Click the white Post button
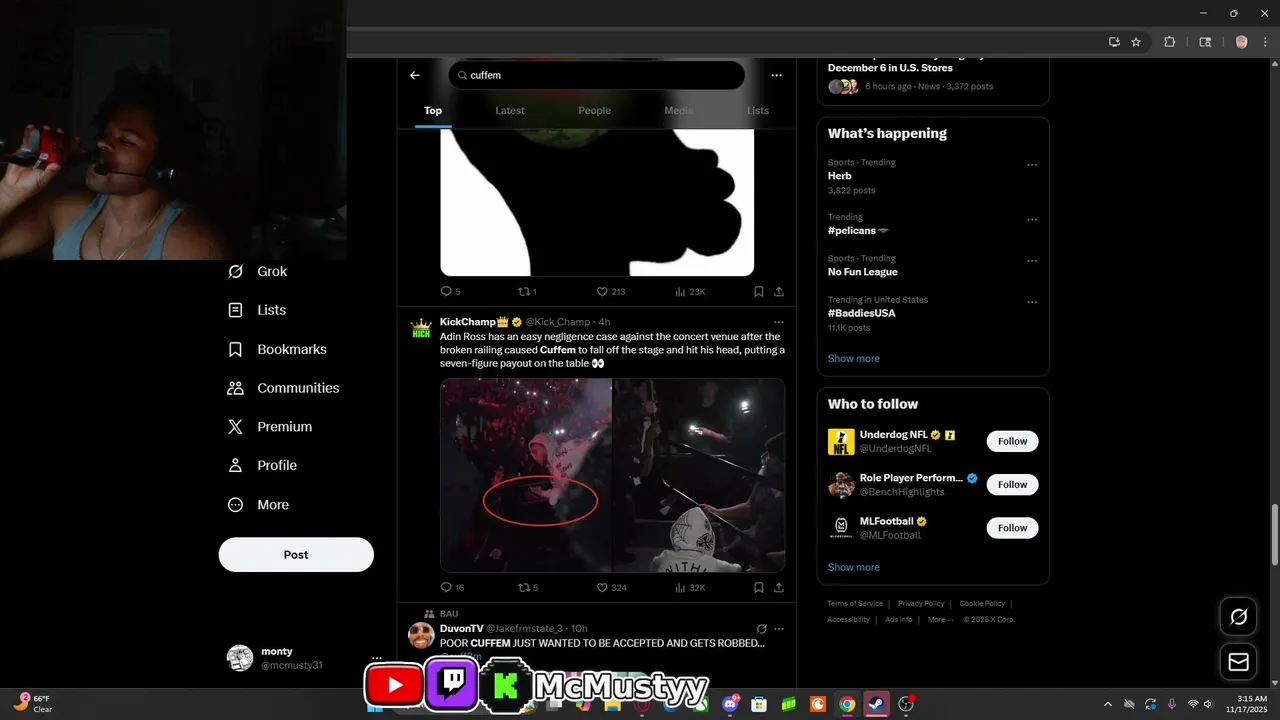 pyautogui.click(x=296, y=554)
